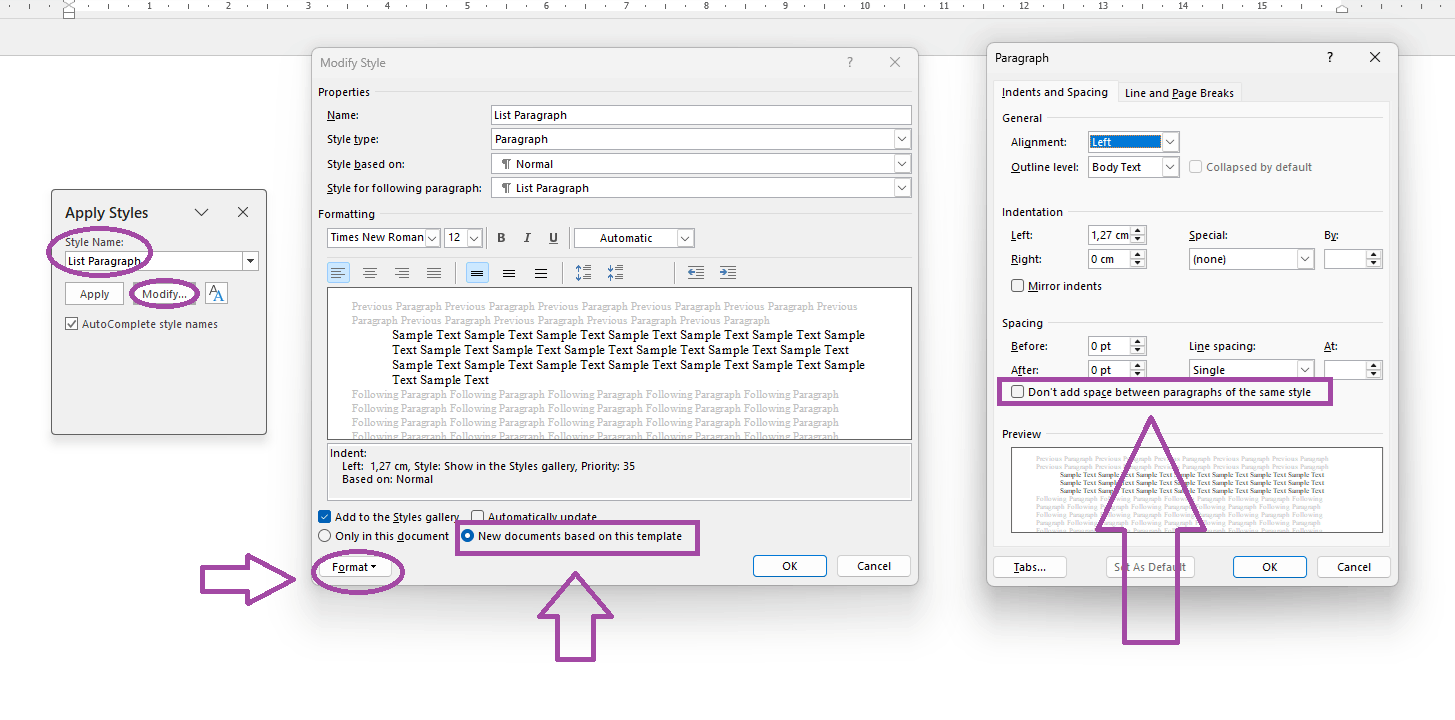Justify paragraph in Modify Style
Image resolution: width=1455 pixels, height=720 pixels.
tap(434, 273)
